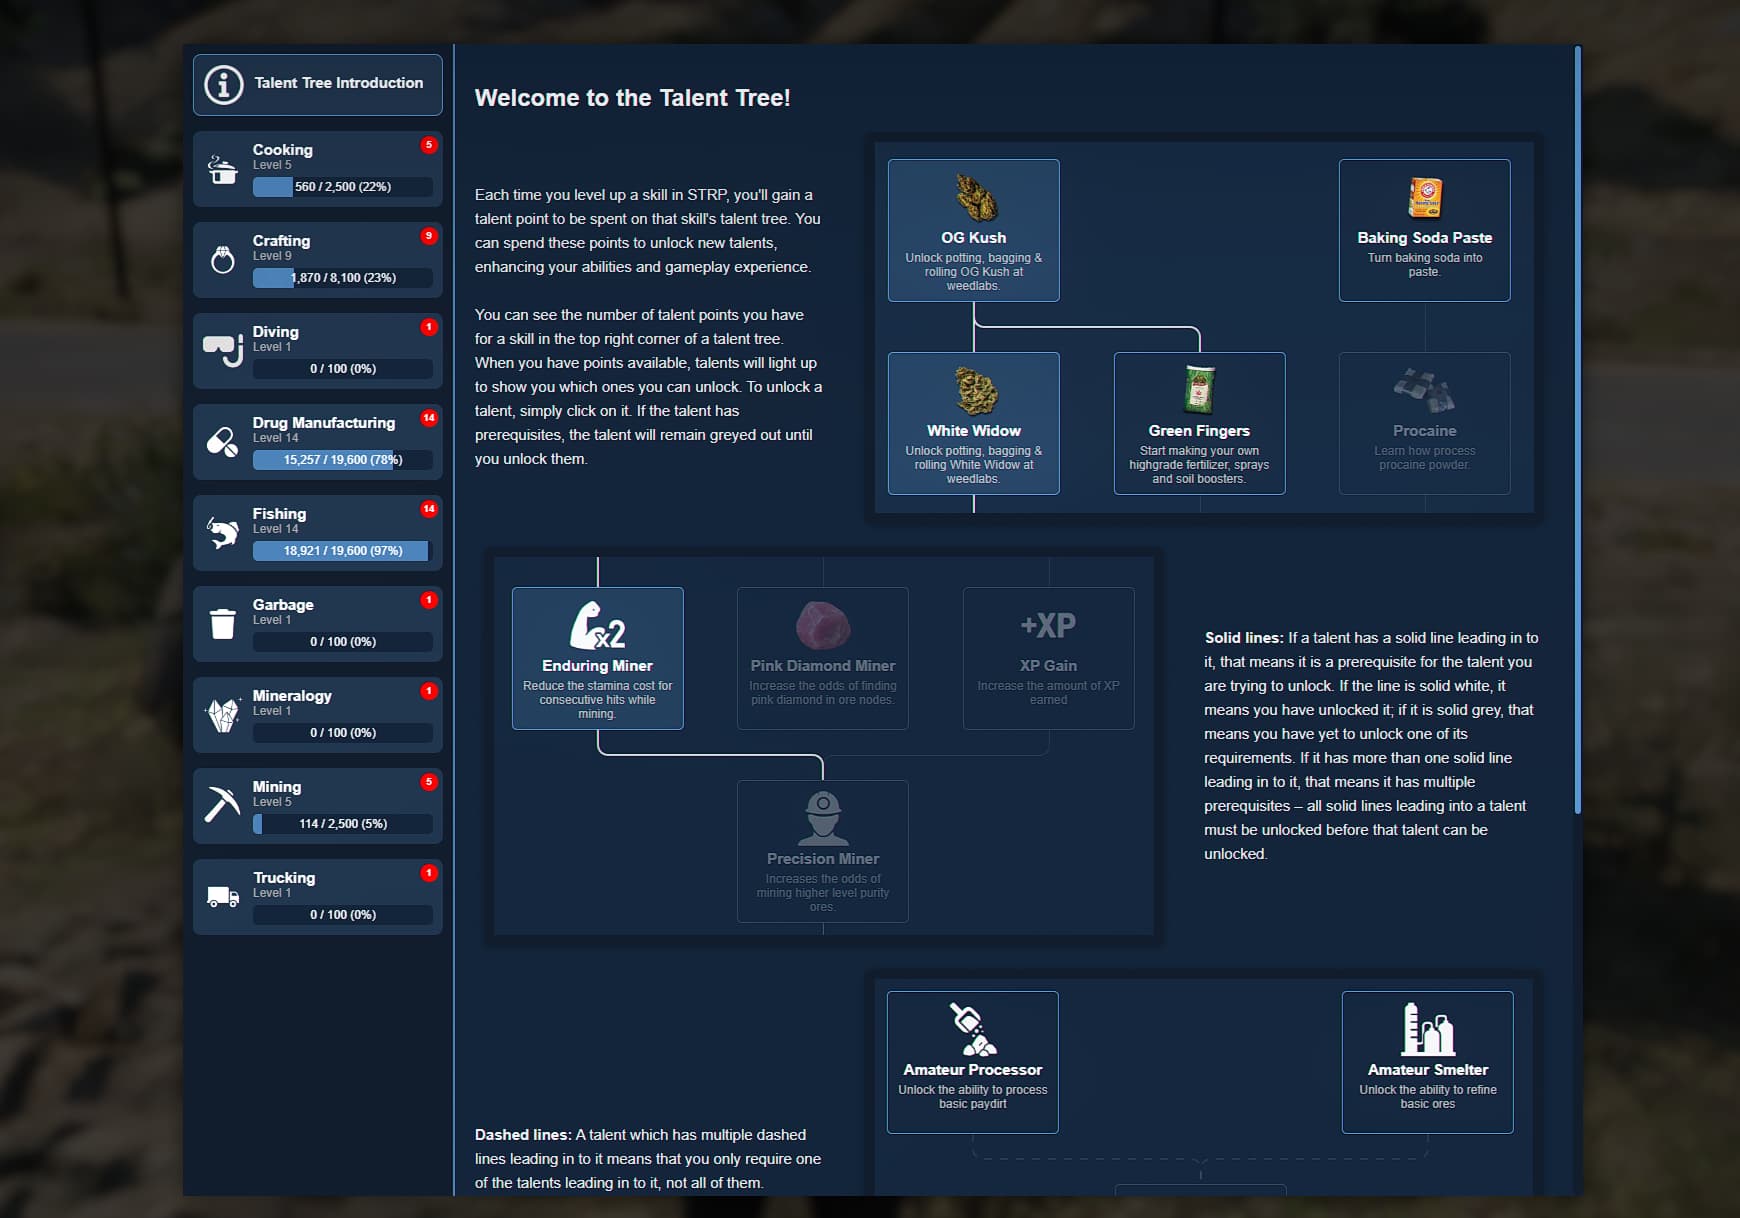Click the Drug Manufacturing pills icon

tap(222, 441)
